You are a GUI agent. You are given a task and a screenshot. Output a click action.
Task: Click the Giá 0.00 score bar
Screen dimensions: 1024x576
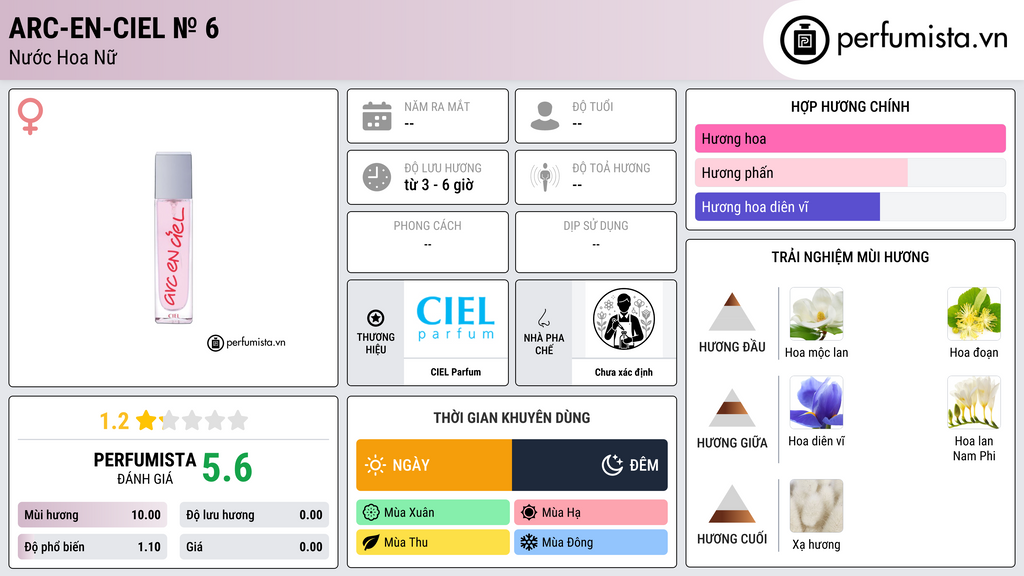[254, 547]
